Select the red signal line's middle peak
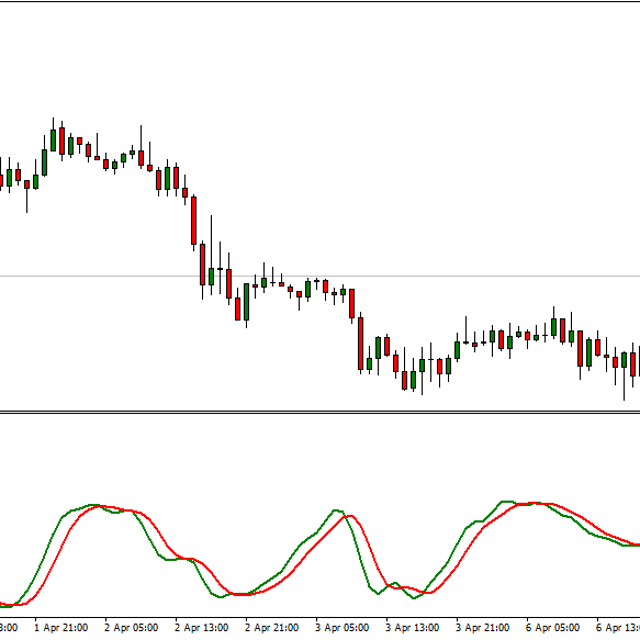The height and width of the screenshot is (640, 640). 348,516
